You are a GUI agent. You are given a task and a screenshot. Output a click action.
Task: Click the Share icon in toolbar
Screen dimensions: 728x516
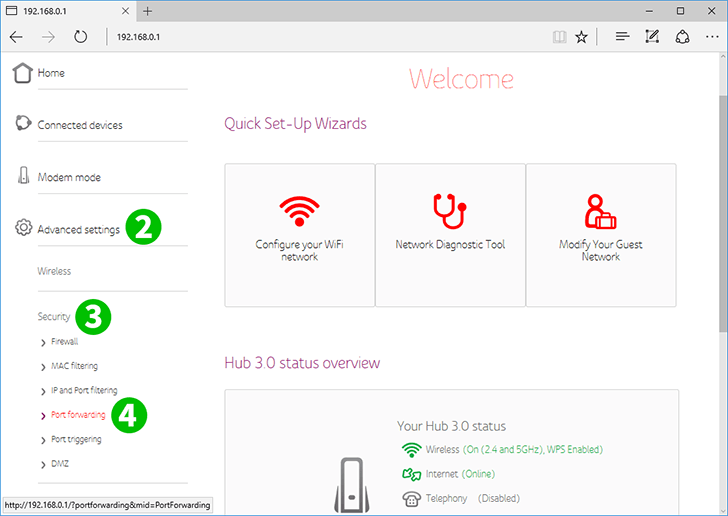[682, 37]
